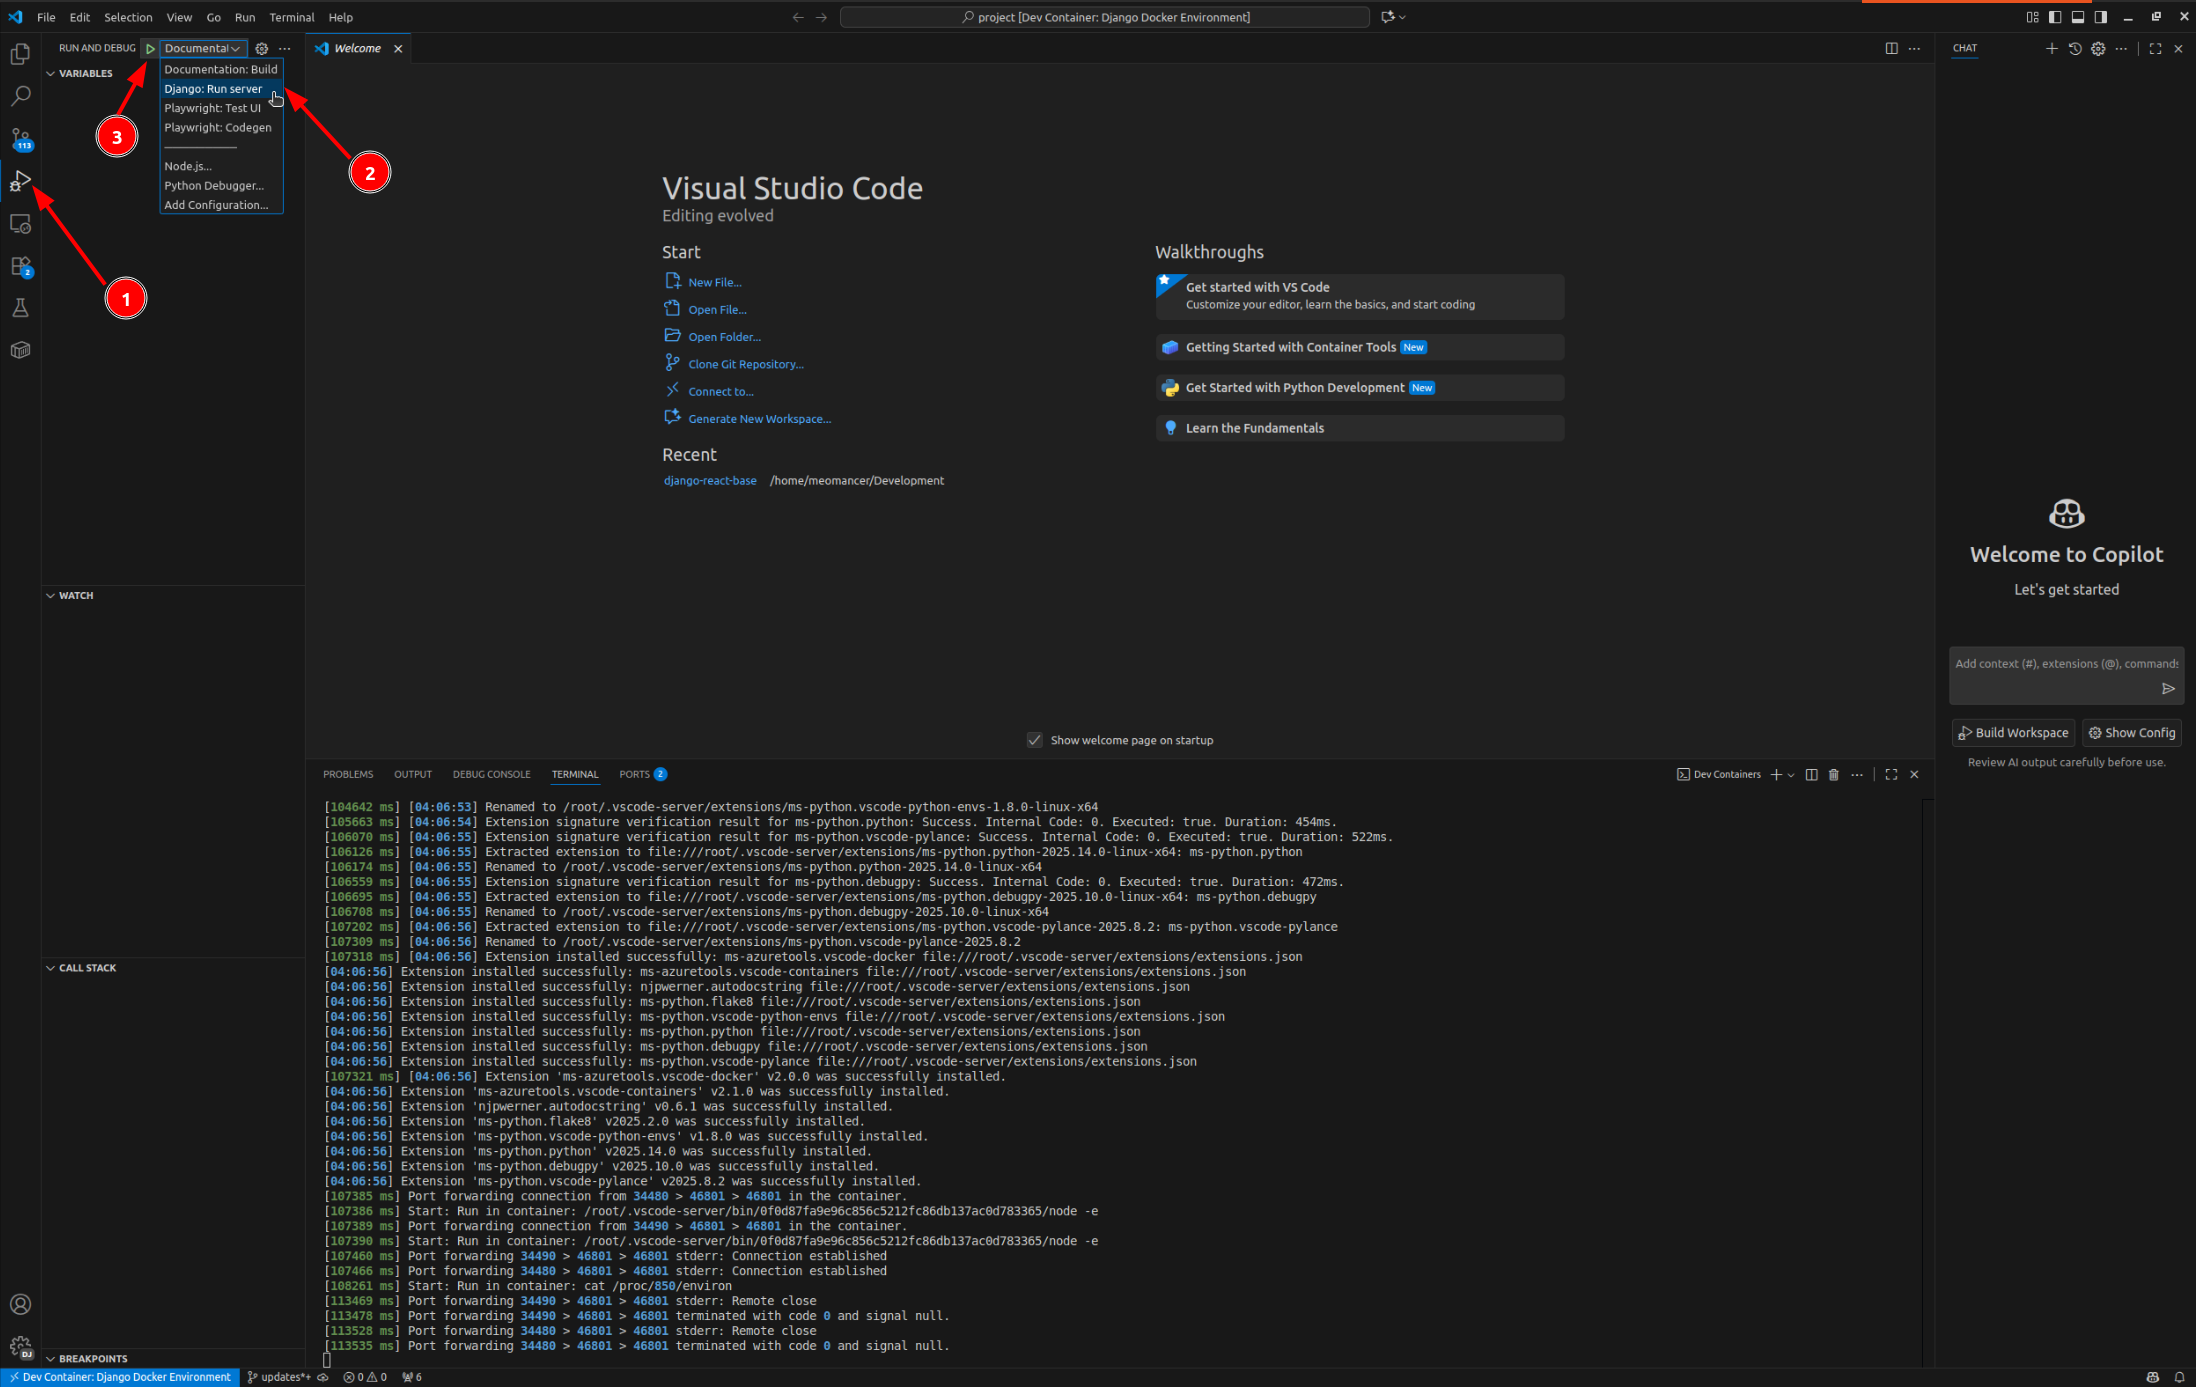2196x1387 pixels.
Task: Open Source Control view with 113 badge
Action: (20, 139)
